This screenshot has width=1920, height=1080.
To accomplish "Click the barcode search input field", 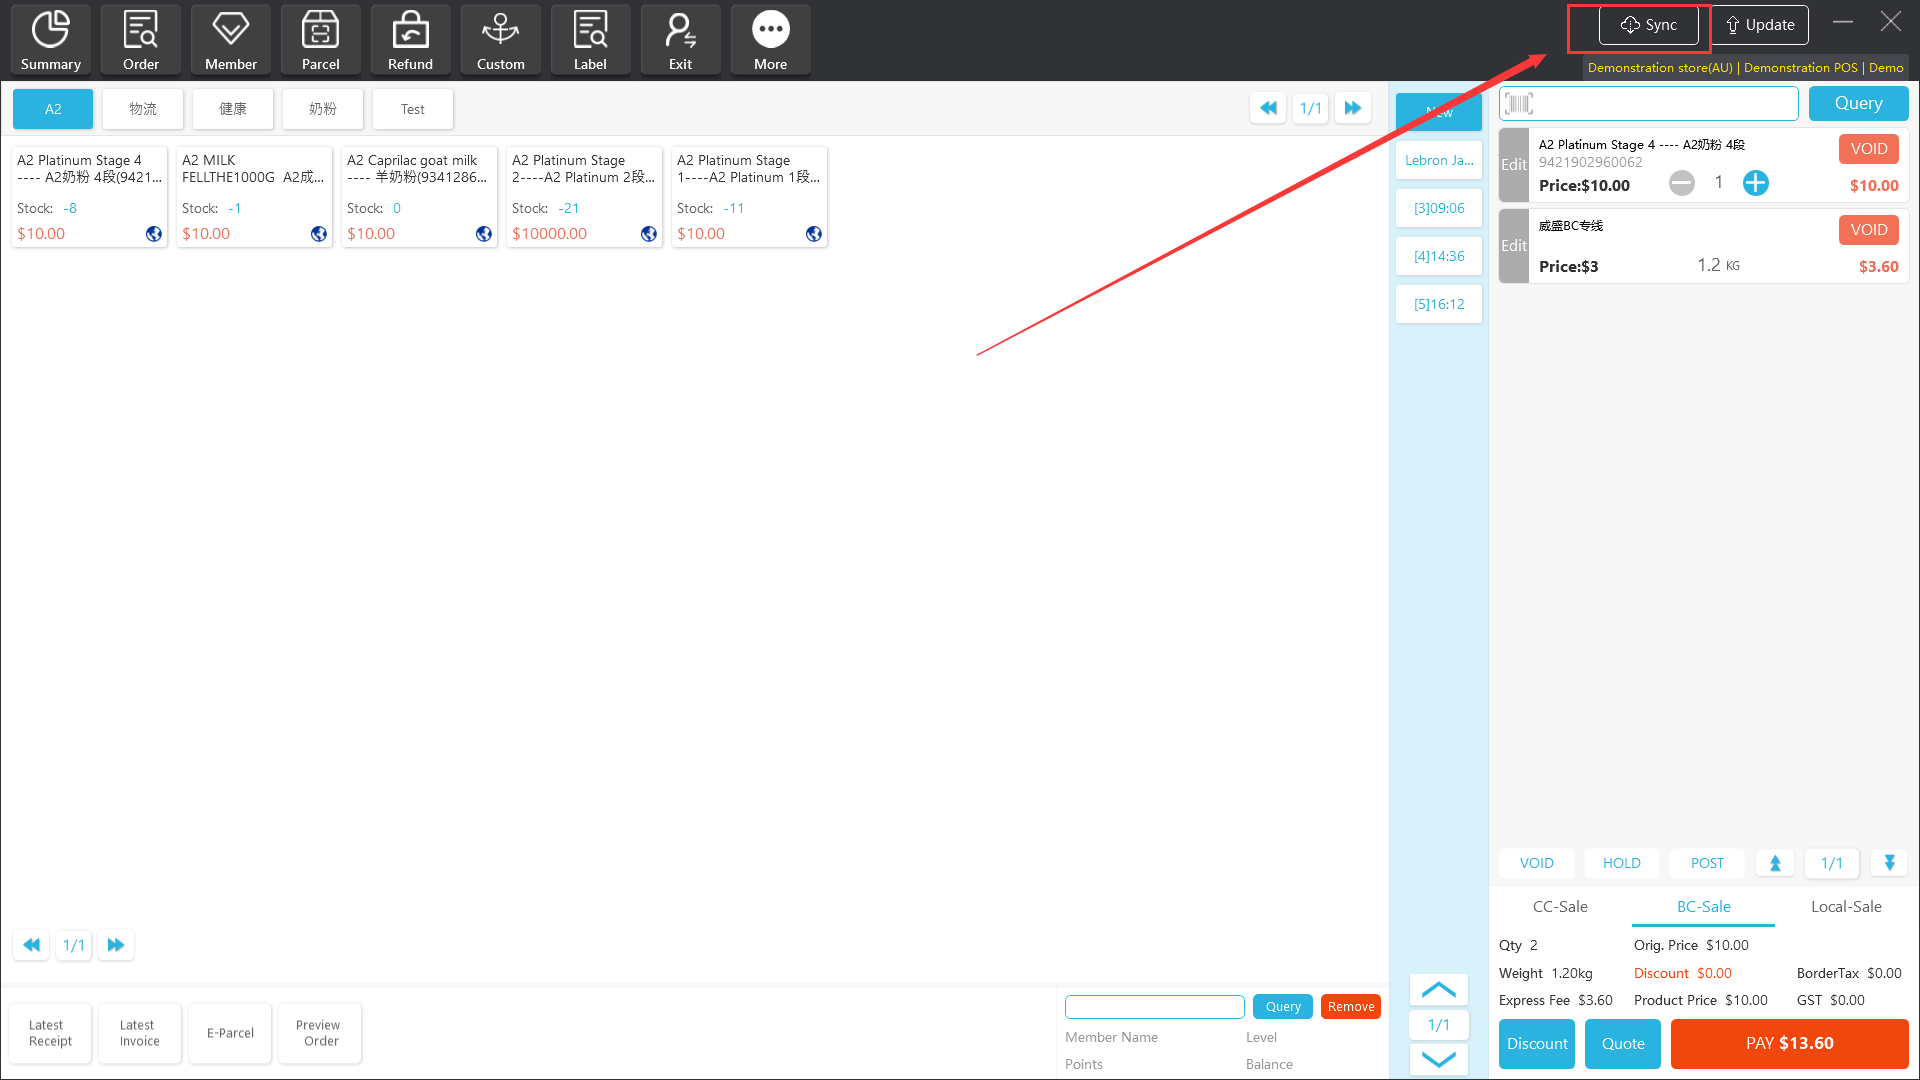I will tap(1660, 103).
